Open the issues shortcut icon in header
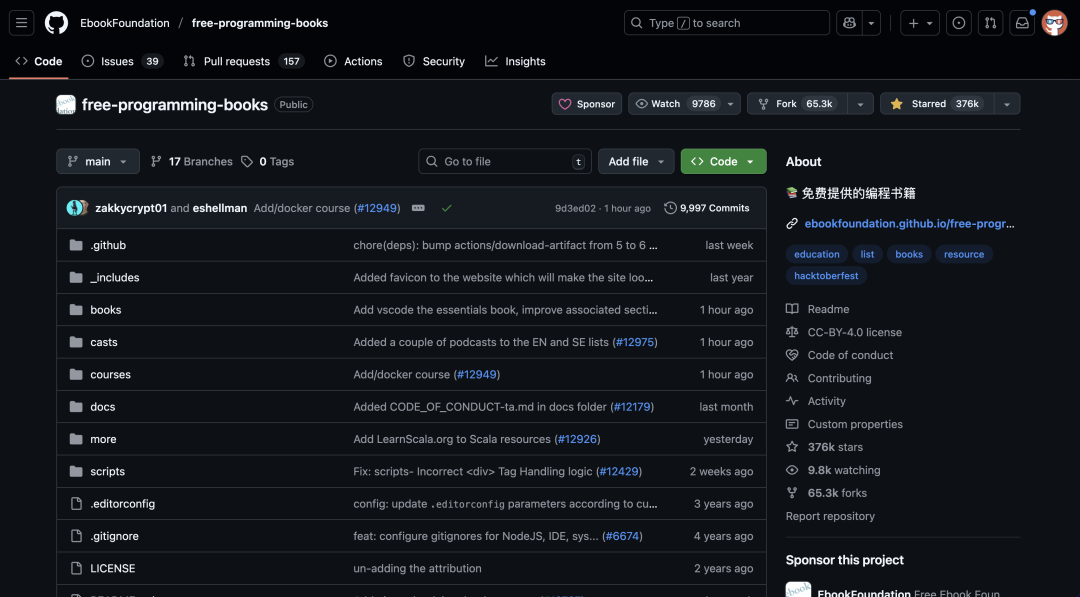This screenshot has height=597, width=1080. click(x=959, y=23)
